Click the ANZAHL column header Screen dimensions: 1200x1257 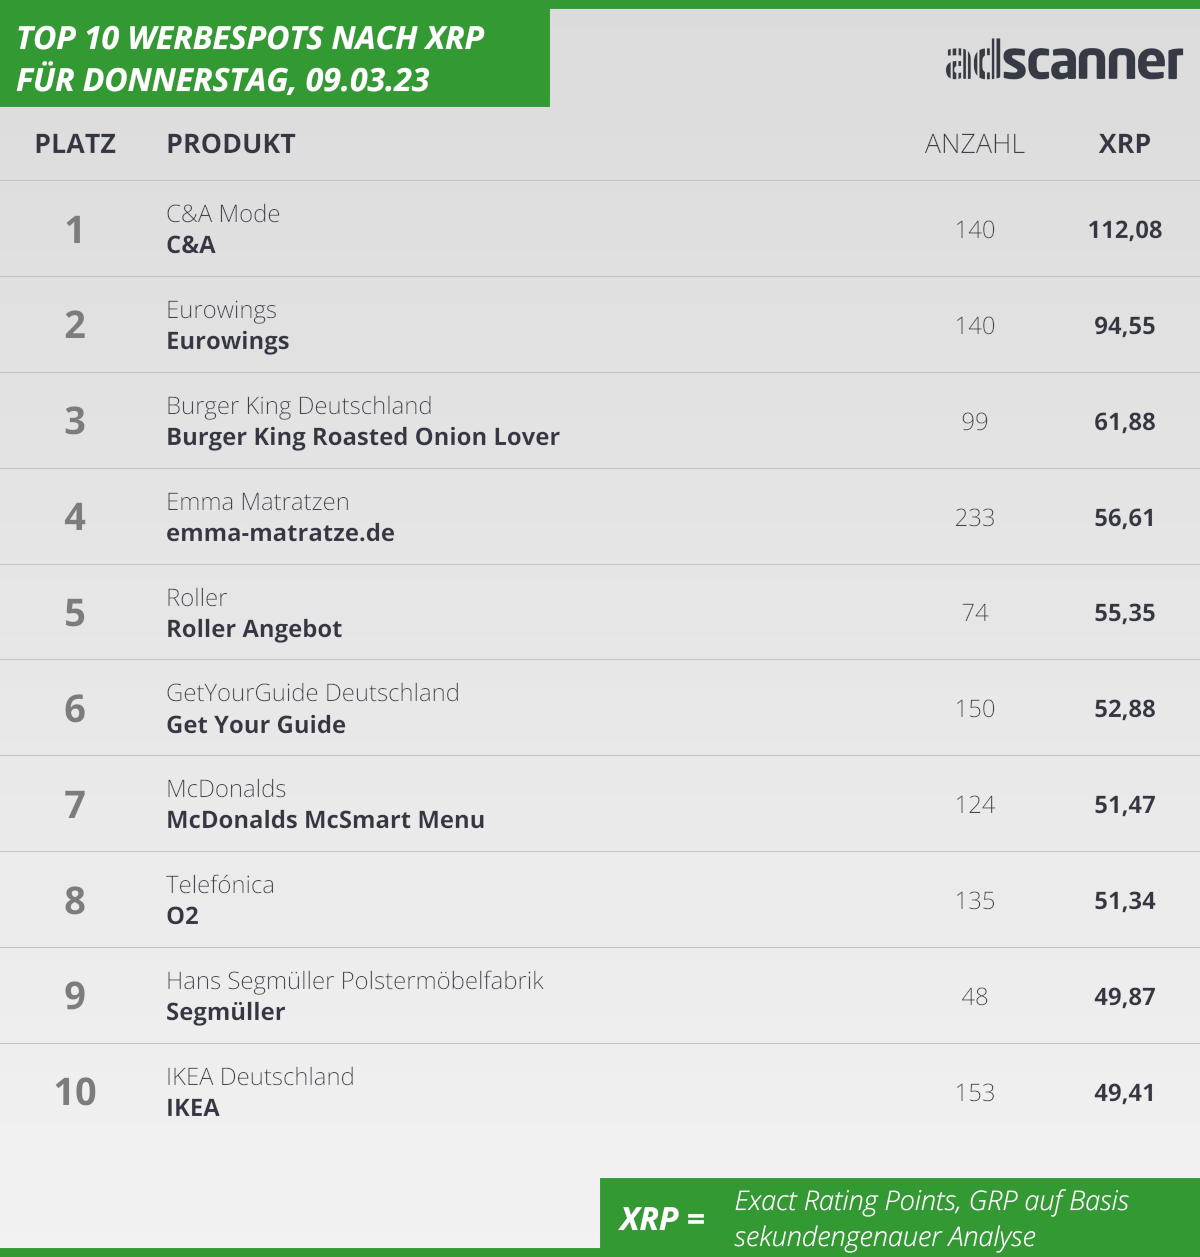[974, 144]
